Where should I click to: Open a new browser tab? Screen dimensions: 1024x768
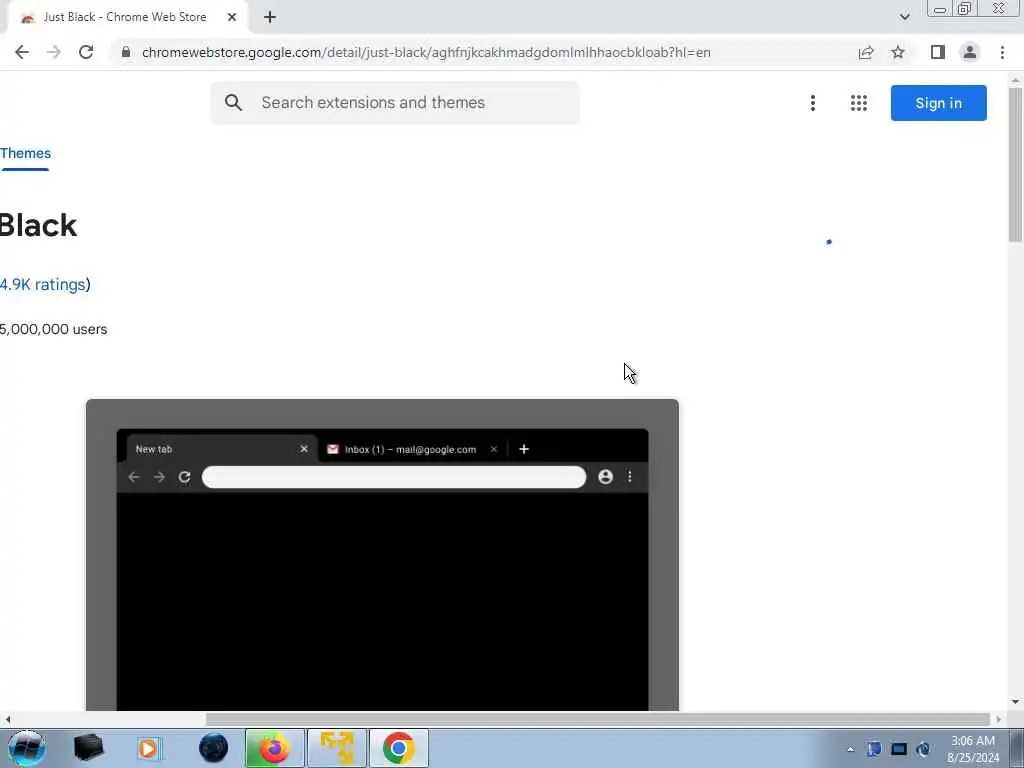(x=270, y=18)
